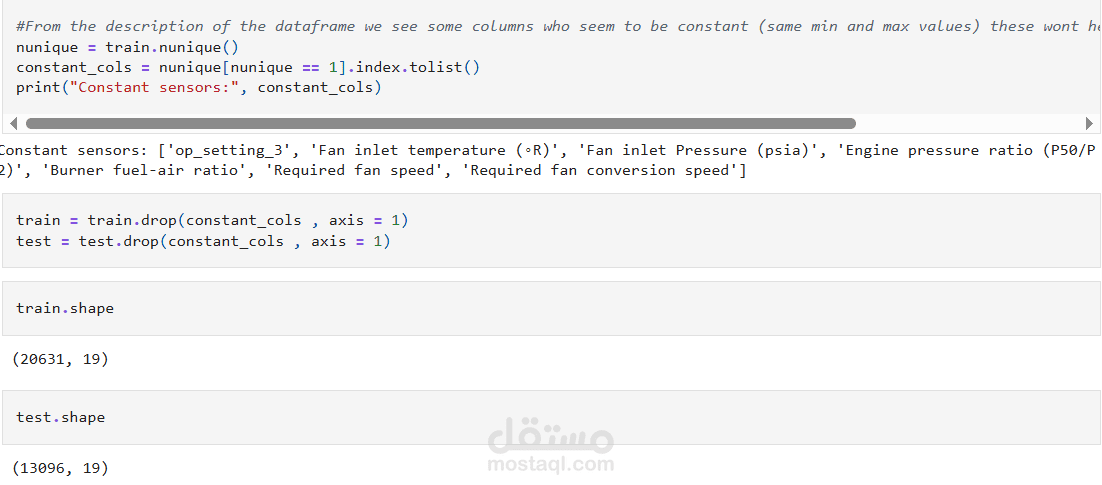The height and width of the screenshot is (485, 1102).
Task: Click 'Required fan conversion speed' output text
Action: pos(603,170)
